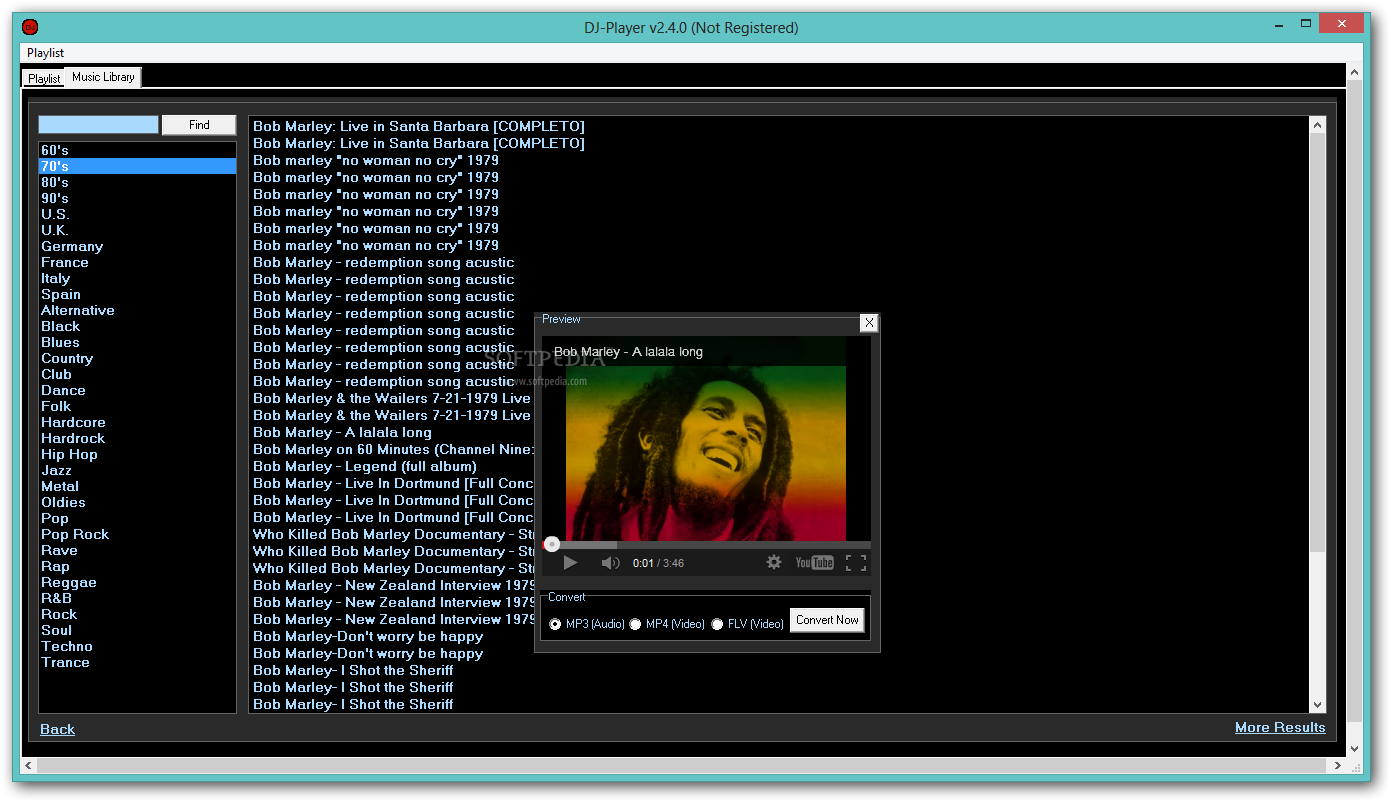
Task: Close the Preview panel
Action: pyautogui.click(x=869, y=322)
